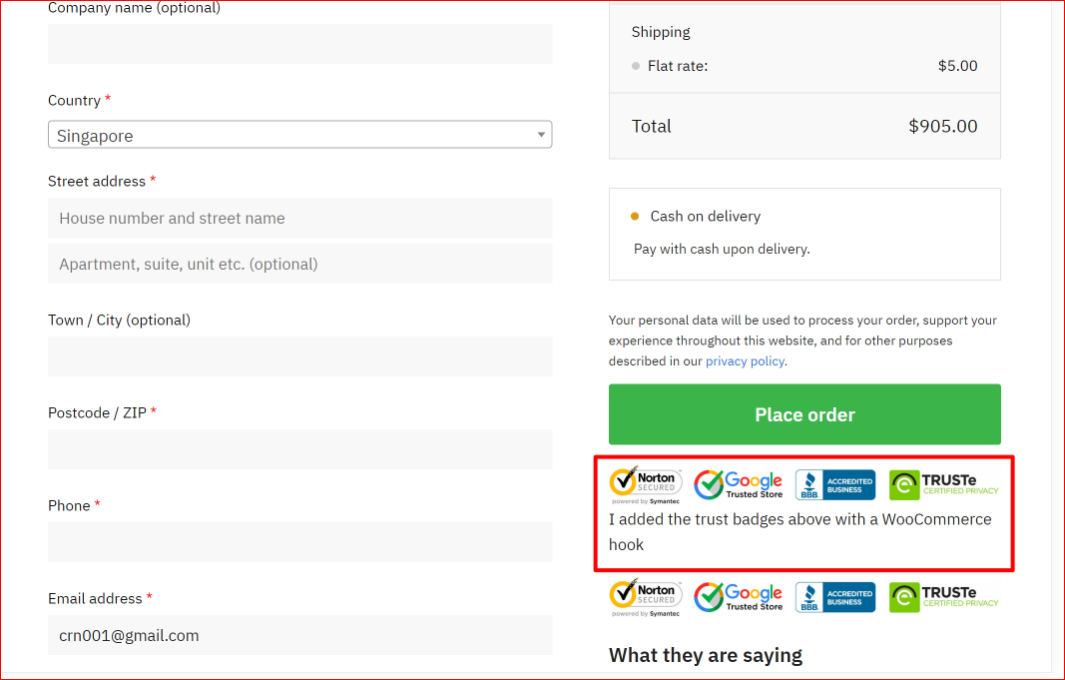Select the Cash on delivery payment option
This screenshot has width=1065, height=680.
[635, 216]
